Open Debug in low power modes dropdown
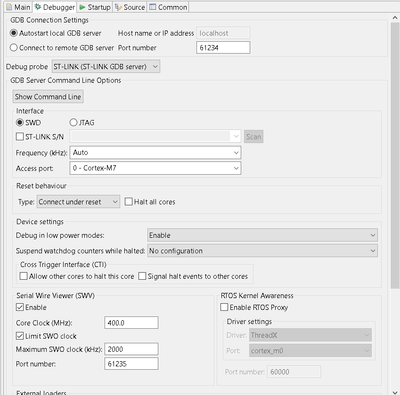This screenshot has height=395, width=400. [262, 235]
